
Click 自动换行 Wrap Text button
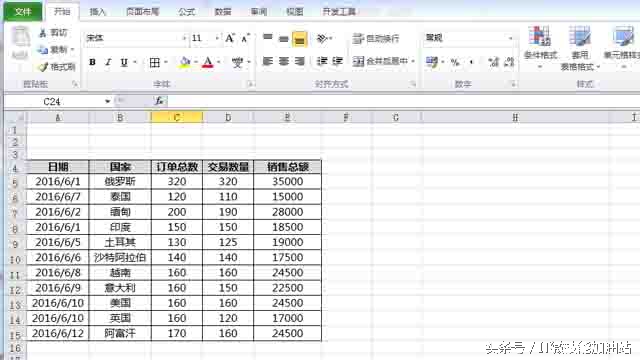376,39
